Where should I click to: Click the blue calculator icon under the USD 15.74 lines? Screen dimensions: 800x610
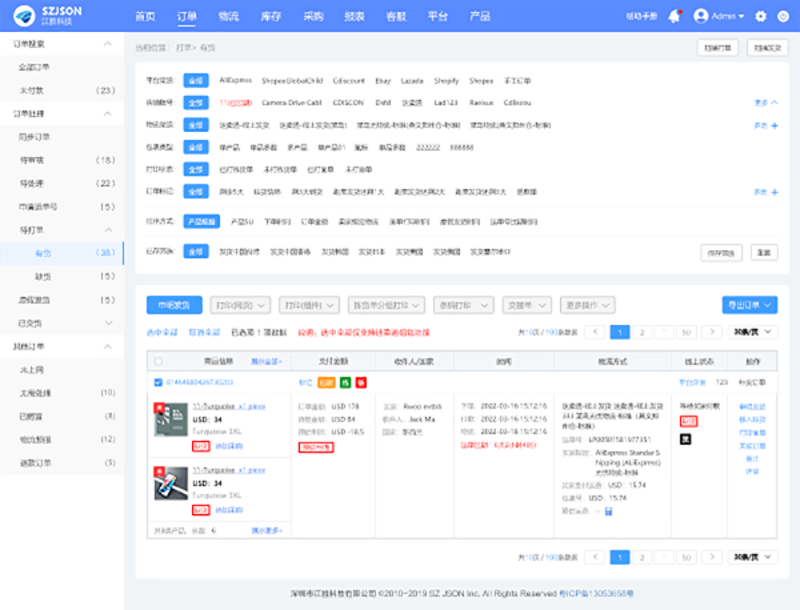pyautogui.click(x=608, y=511)
